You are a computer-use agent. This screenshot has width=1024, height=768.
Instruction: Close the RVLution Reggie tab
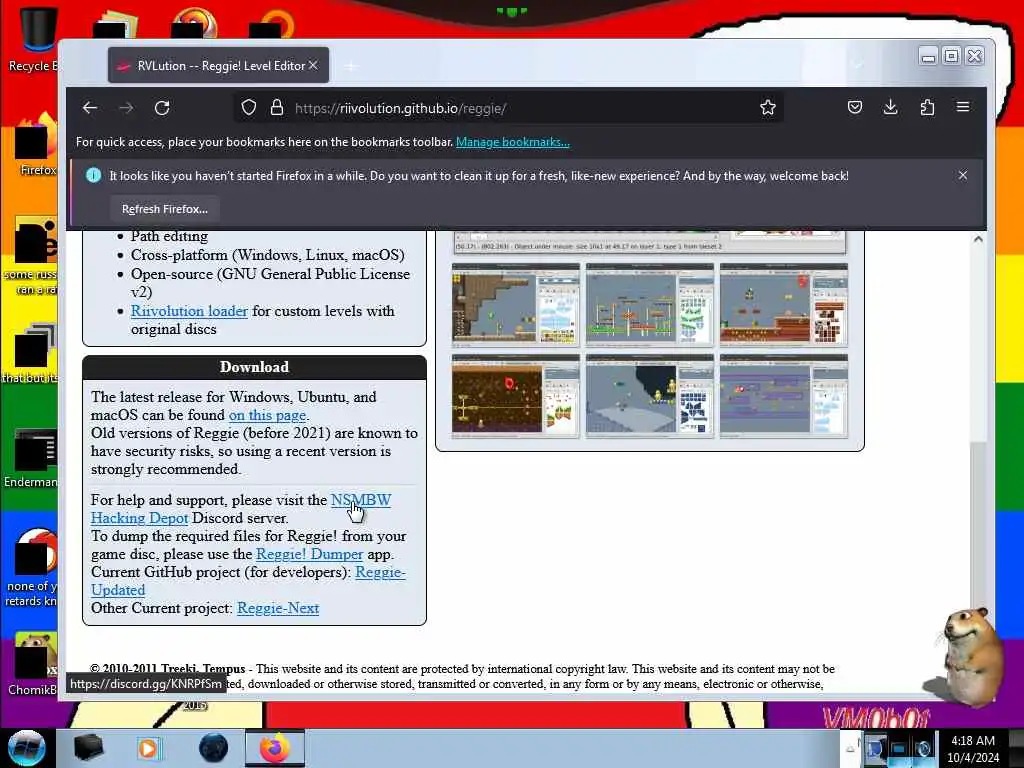(313, 65)
